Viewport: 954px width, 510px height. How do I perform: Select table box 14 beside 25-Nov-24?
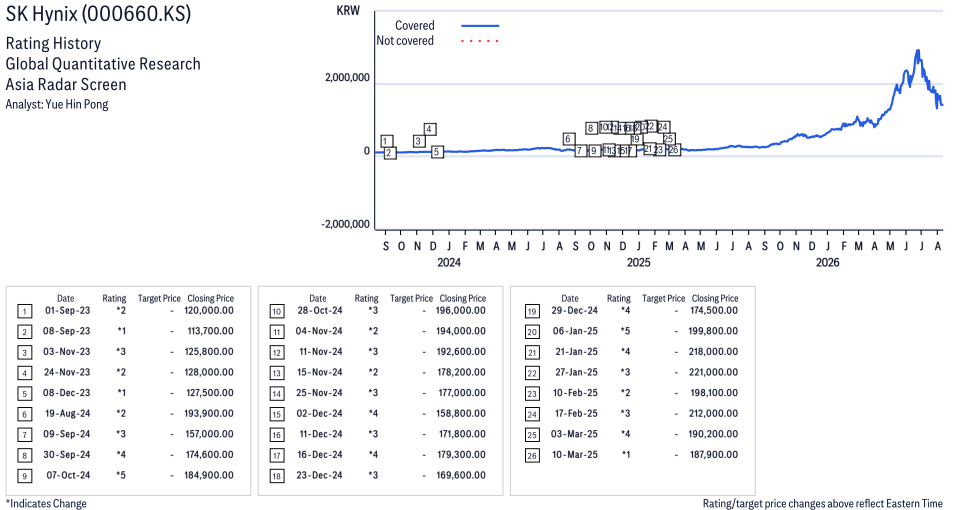(x=277, y=394)
